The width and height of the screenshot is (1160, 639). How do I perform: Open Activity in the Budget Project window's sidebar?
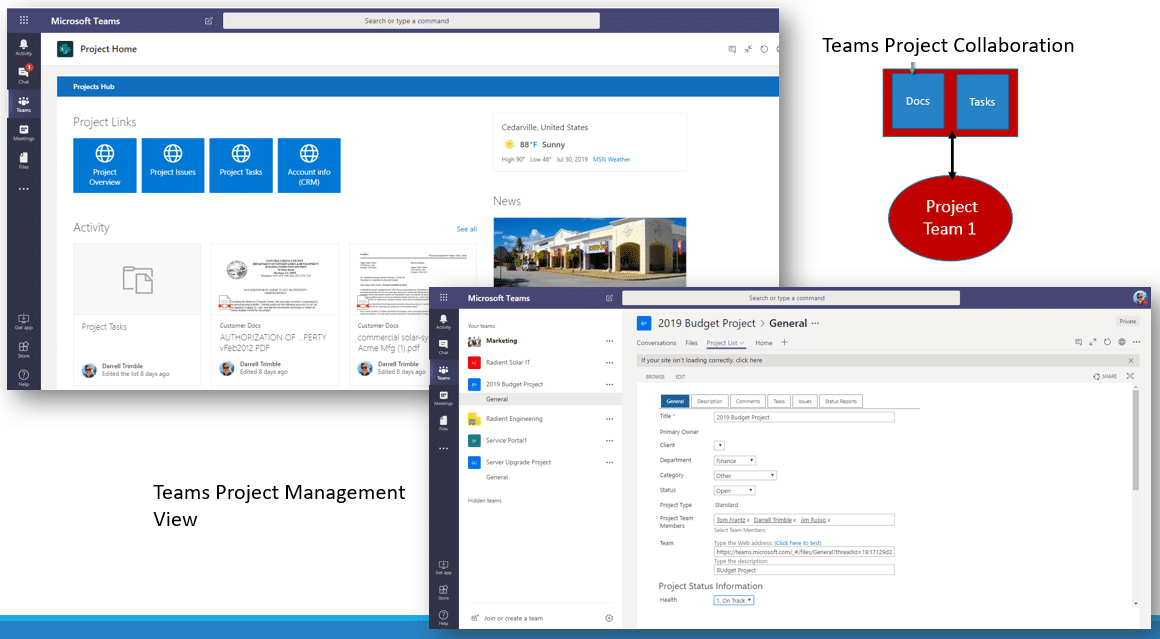click(443, 322)
